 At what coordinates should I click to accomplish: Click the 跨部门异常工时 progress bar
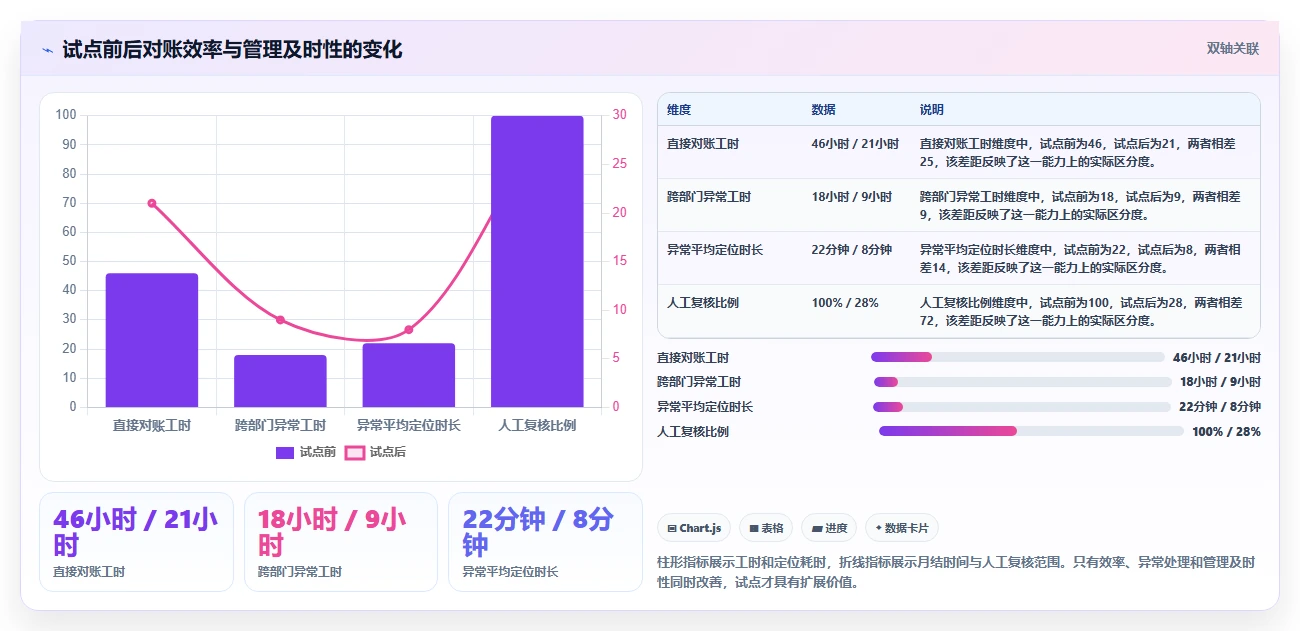click(1022, 382)
